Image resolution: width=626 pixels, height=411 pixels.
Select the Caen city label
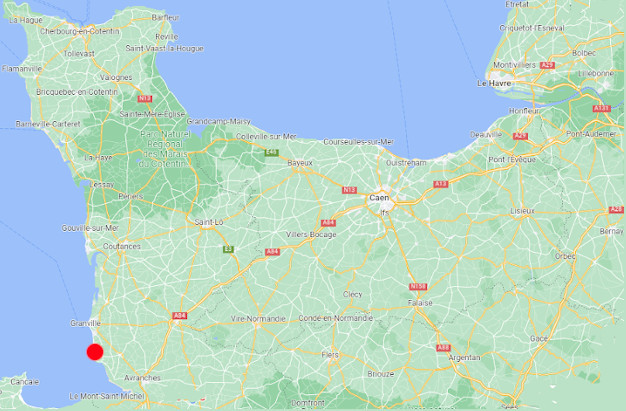[x=379, y=198]
